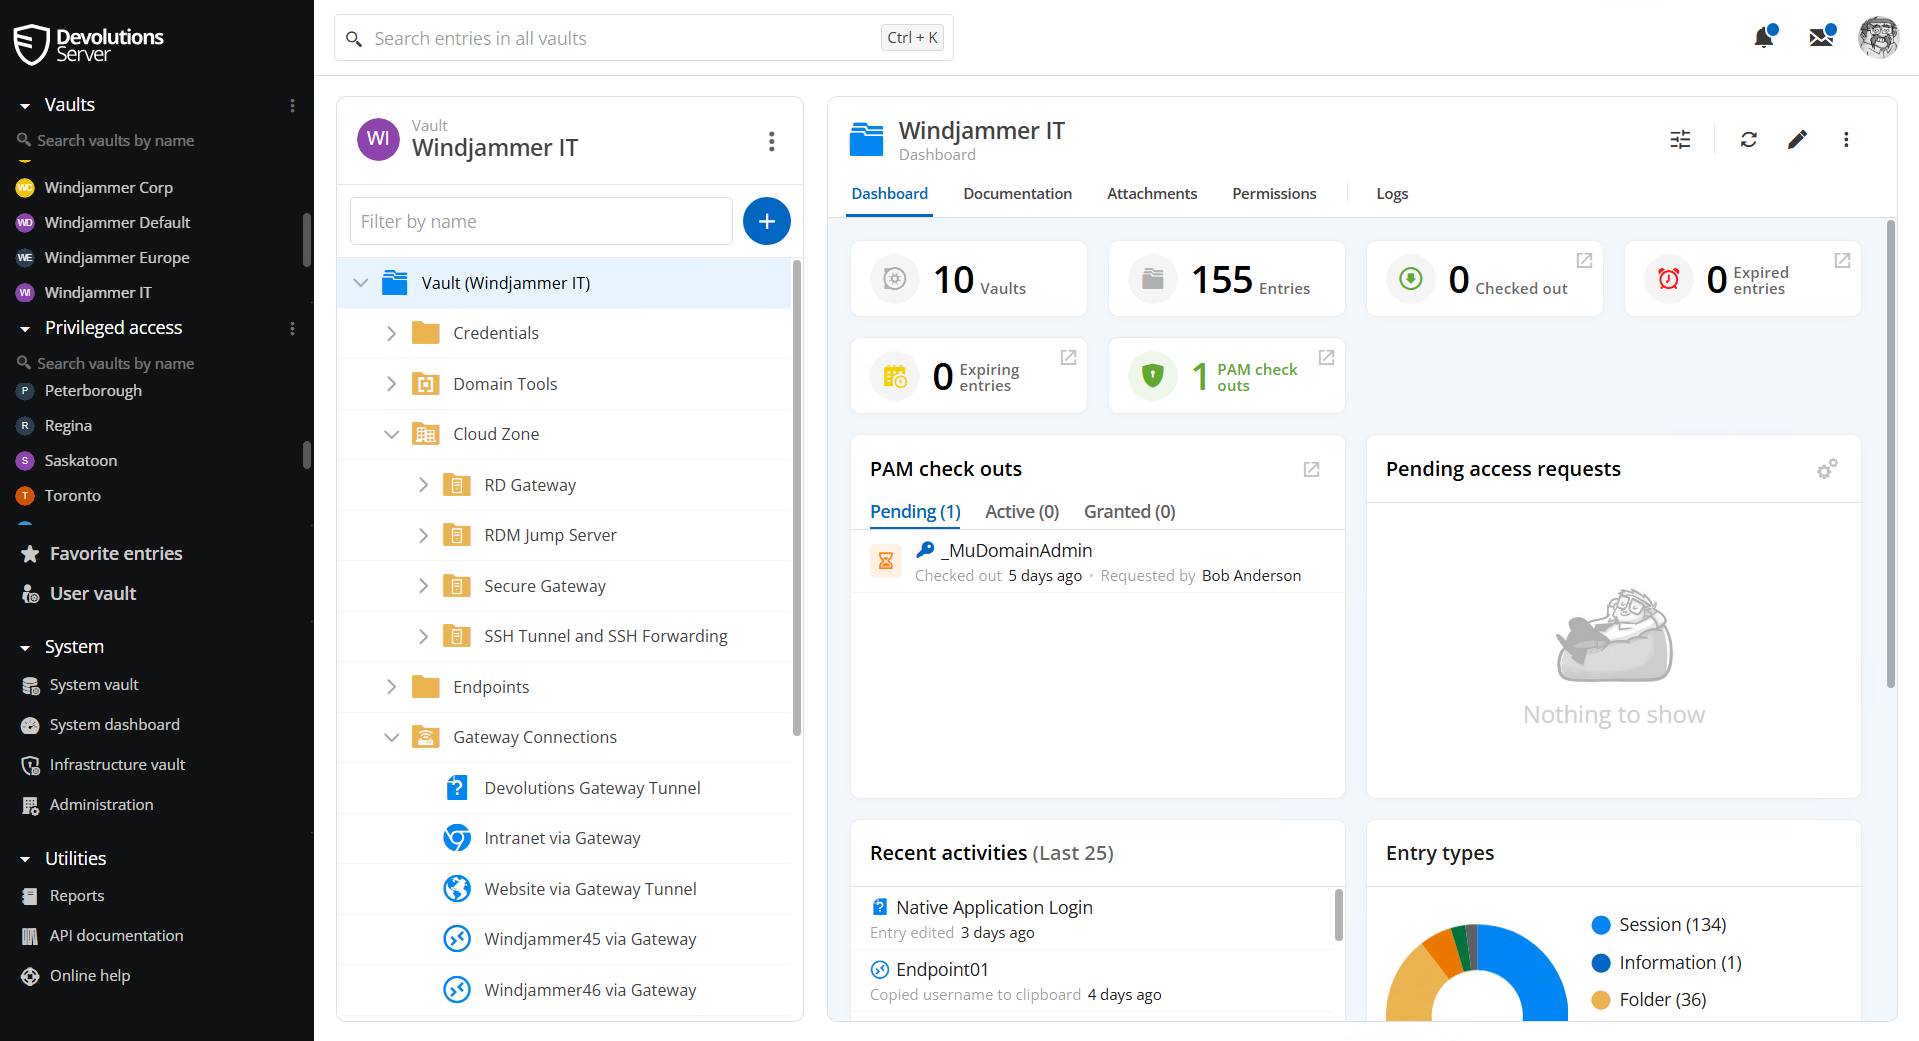Open Online help link
The height and width of the screenshot is (1041, 1919).
point(90,976)
